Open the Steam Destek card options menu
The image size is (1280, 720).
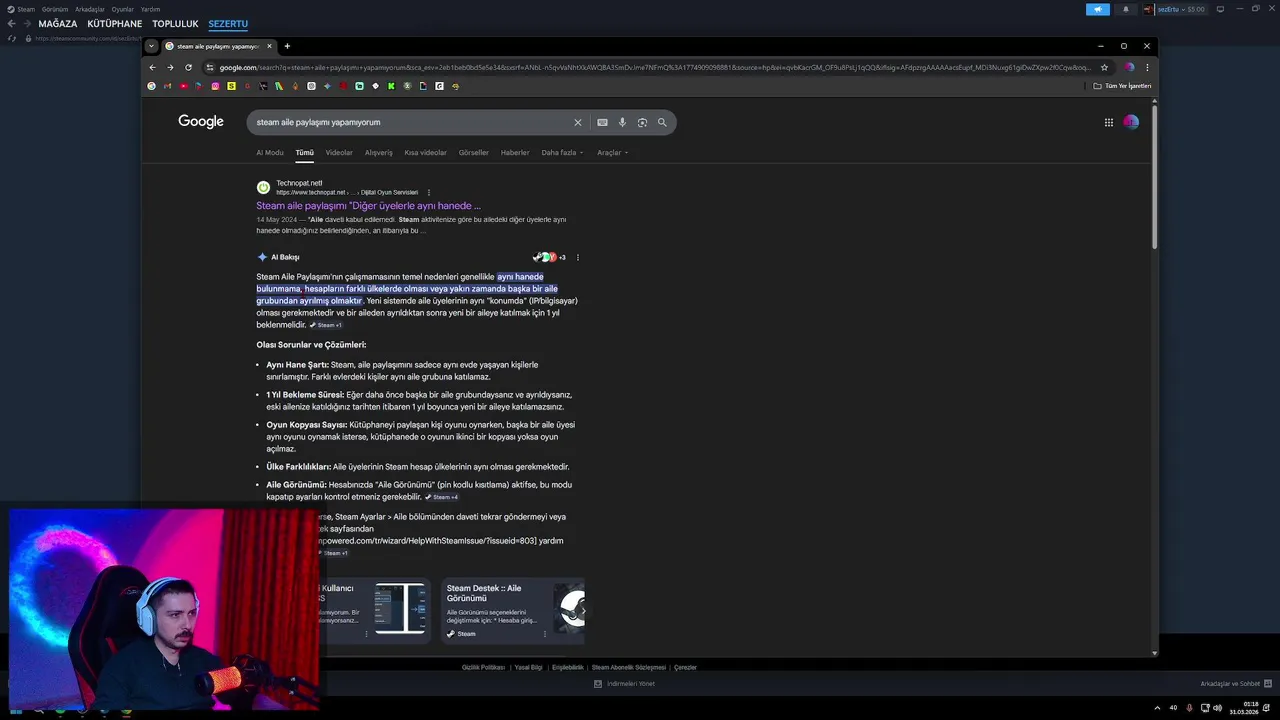(x=545, y=633)
